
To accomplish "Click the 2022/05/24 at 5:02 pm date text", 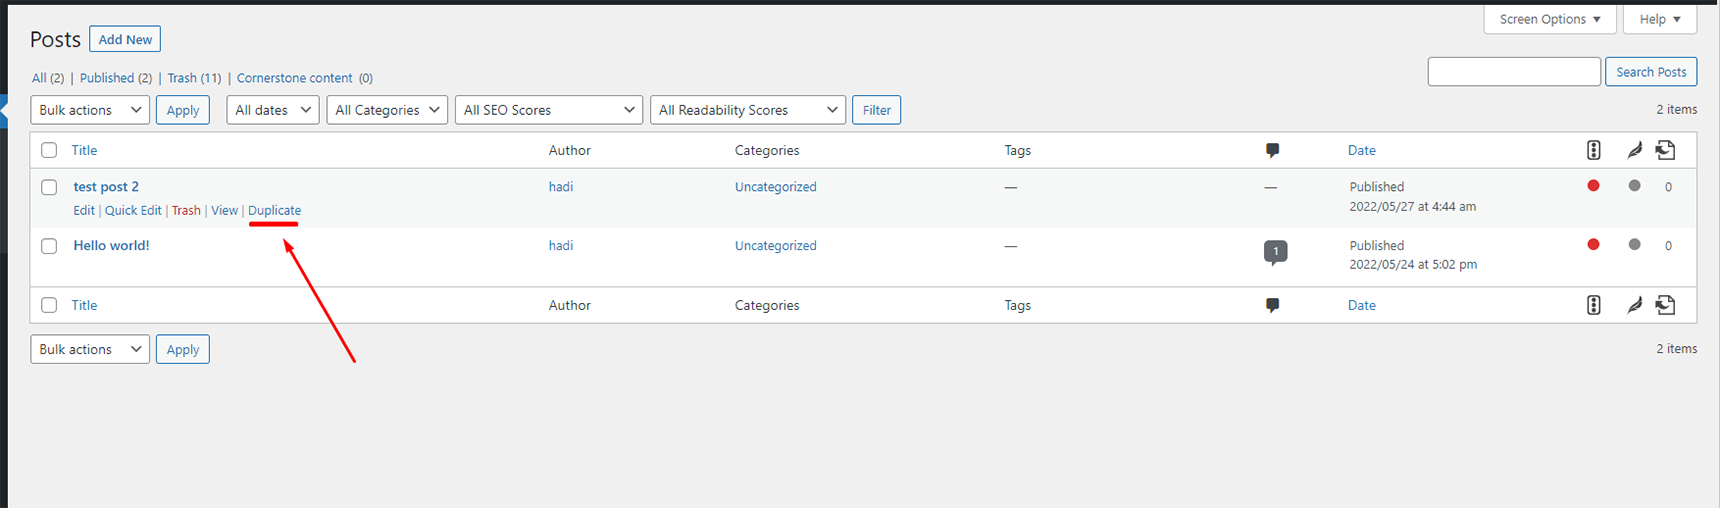I will click(x=1413, y=265).
